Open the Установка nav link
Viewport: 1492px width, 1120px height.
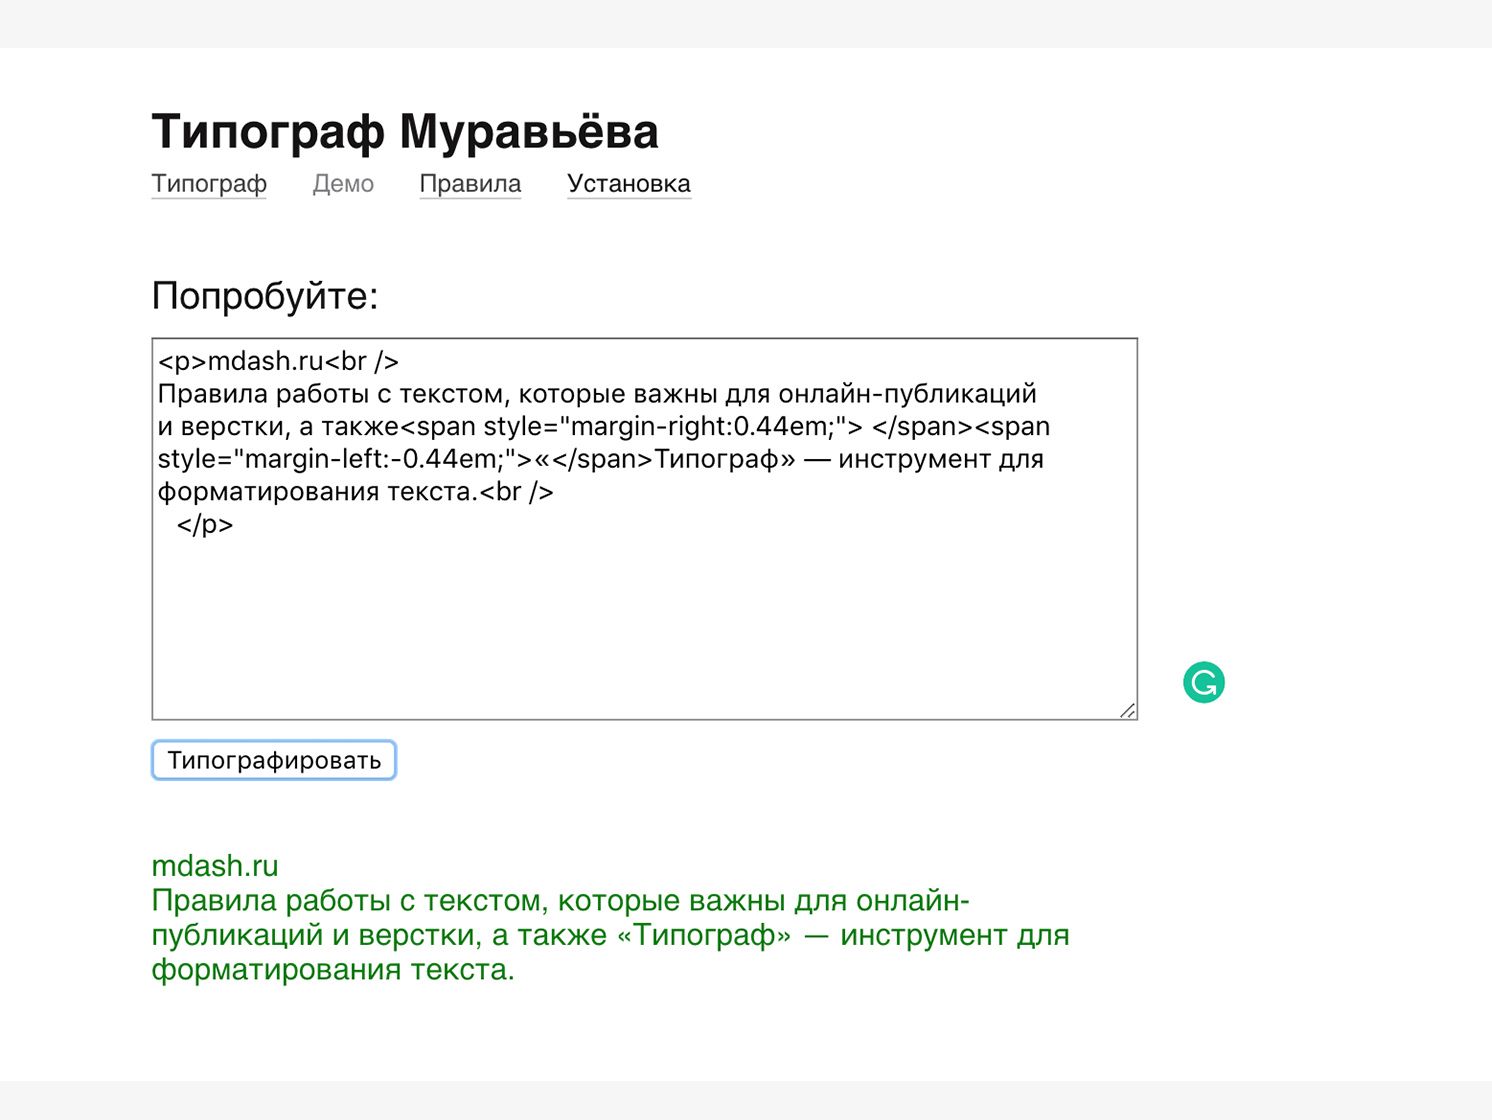point(629,184)
